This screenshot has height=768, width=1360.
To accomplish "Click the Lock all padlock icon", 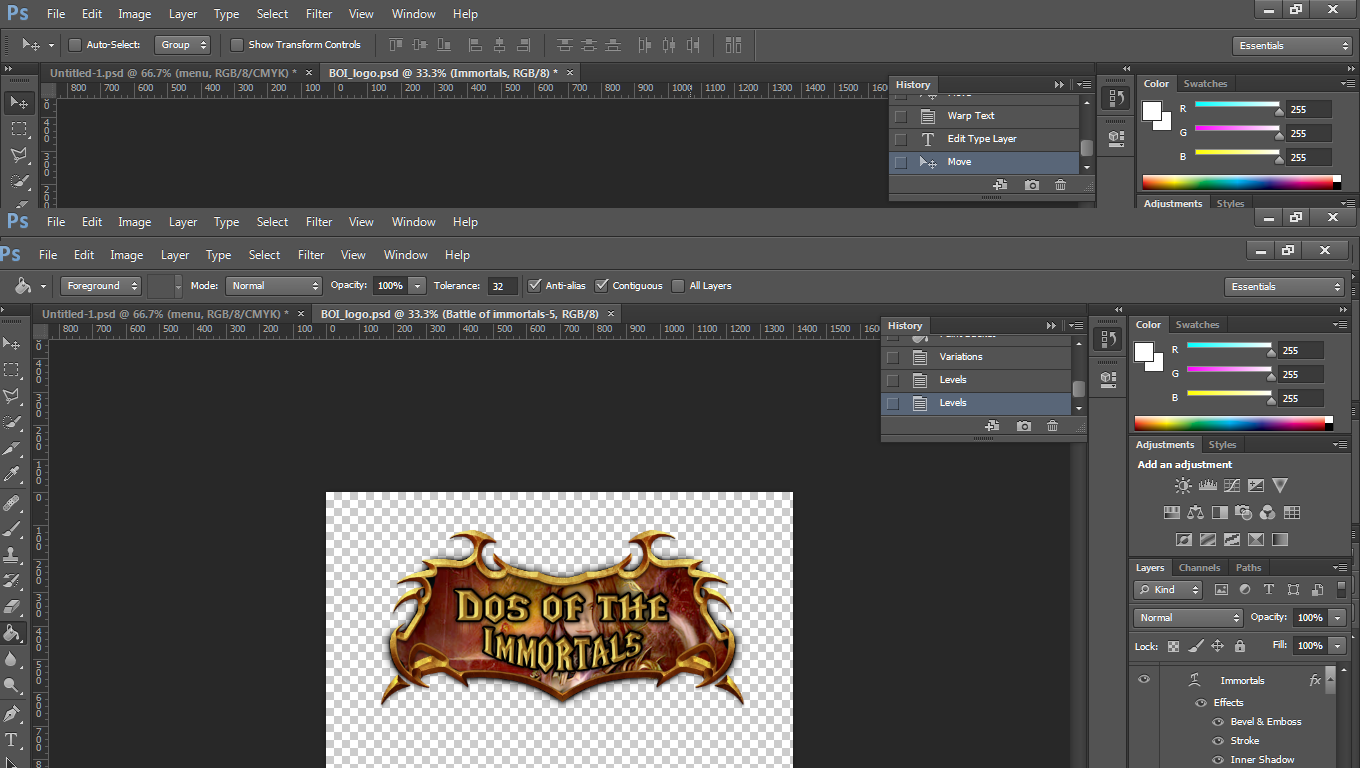I will pos(1240,646).
